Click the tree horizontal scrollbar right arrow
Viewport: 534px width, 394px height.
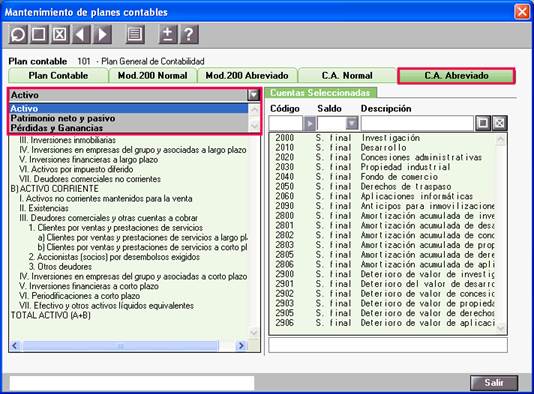[241, 346]
